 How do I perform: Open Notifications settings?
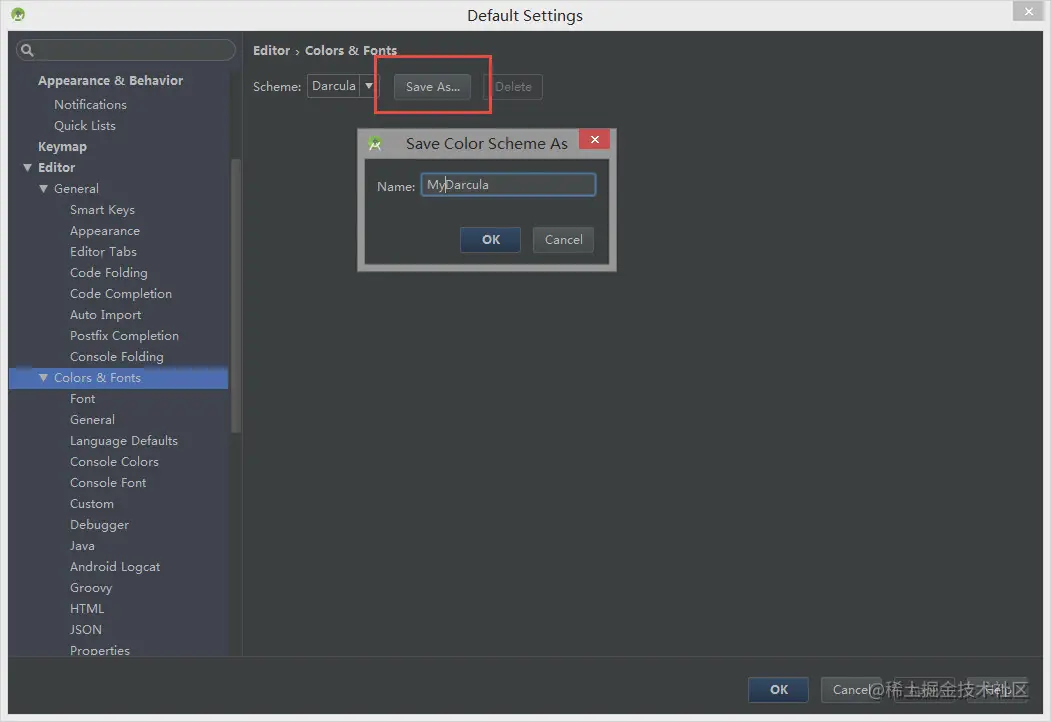[x=90, y=105]
